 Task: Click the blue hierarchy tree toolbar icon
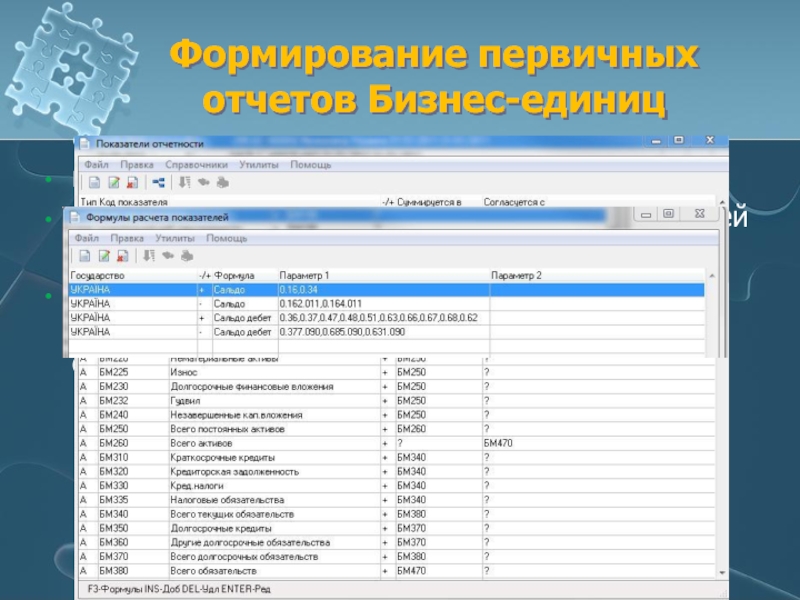[158, 183]
